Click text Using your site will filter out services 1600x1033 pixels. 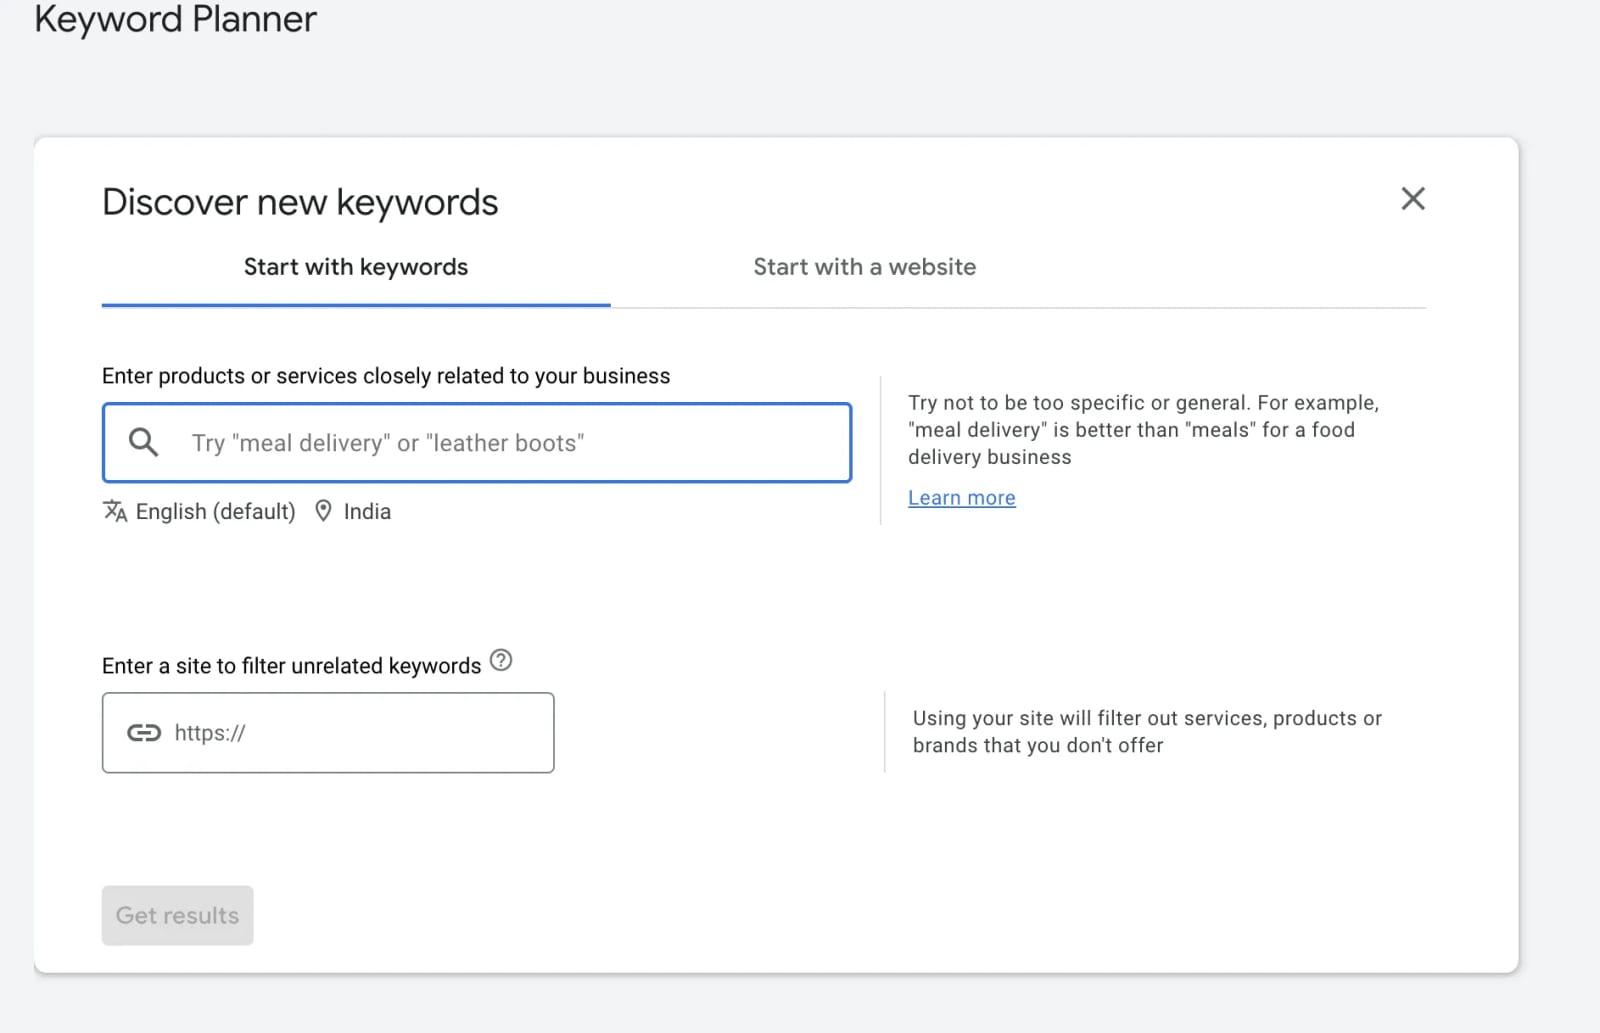[1147, 732]
